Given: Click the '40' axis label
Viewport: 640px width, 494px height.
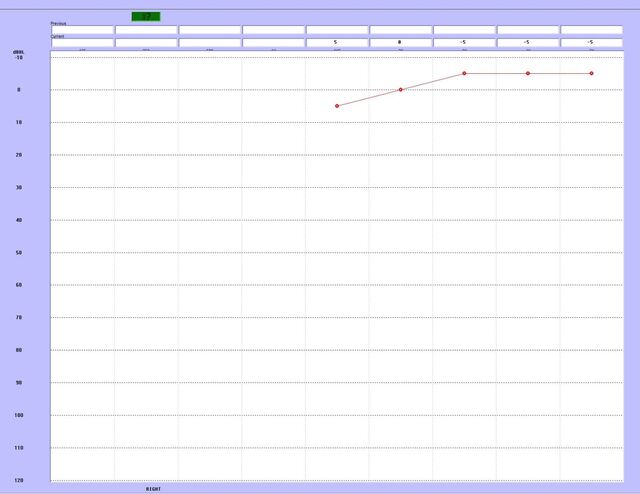Looking at the screenshot, I should tap(19, 220).
